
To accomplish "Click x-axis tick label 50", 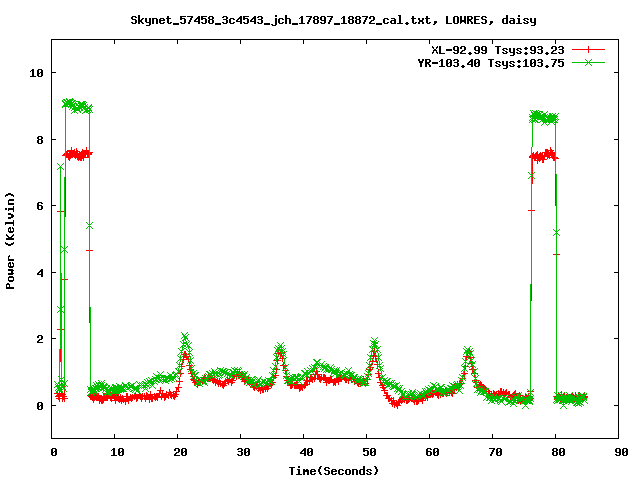I will click(x=369, y=452).
